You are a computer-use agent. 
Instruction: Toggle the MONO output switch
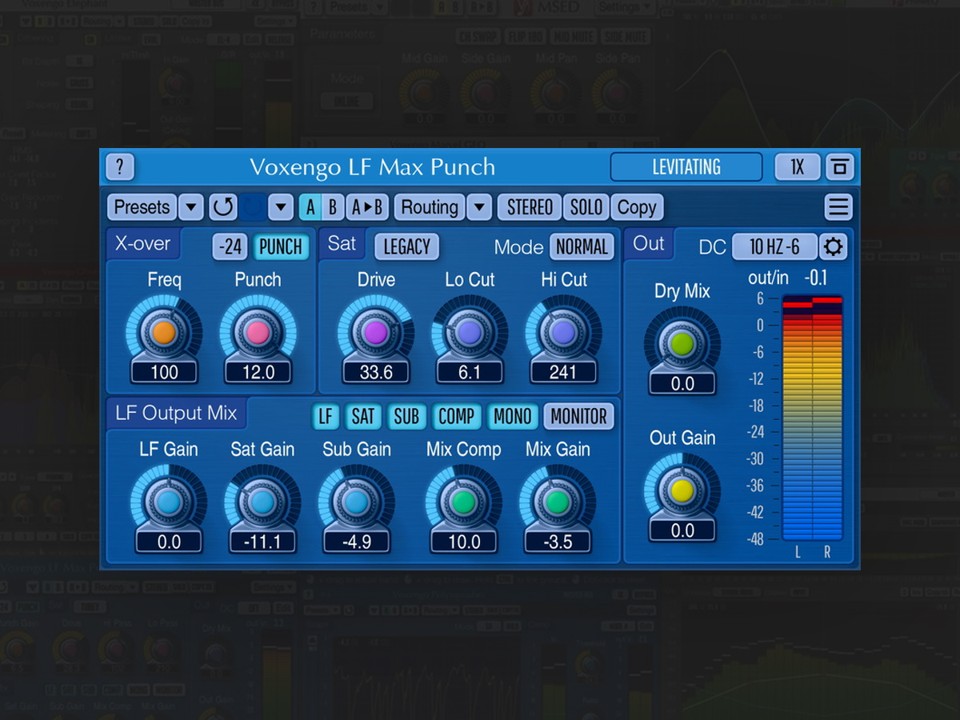coord(512,416)
